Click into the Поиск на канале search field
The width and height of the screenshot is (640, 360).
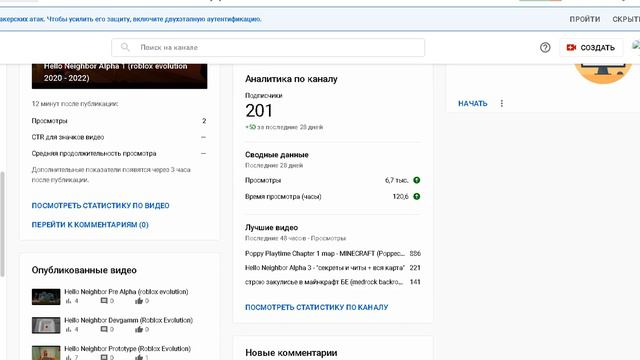click(268, 47)
